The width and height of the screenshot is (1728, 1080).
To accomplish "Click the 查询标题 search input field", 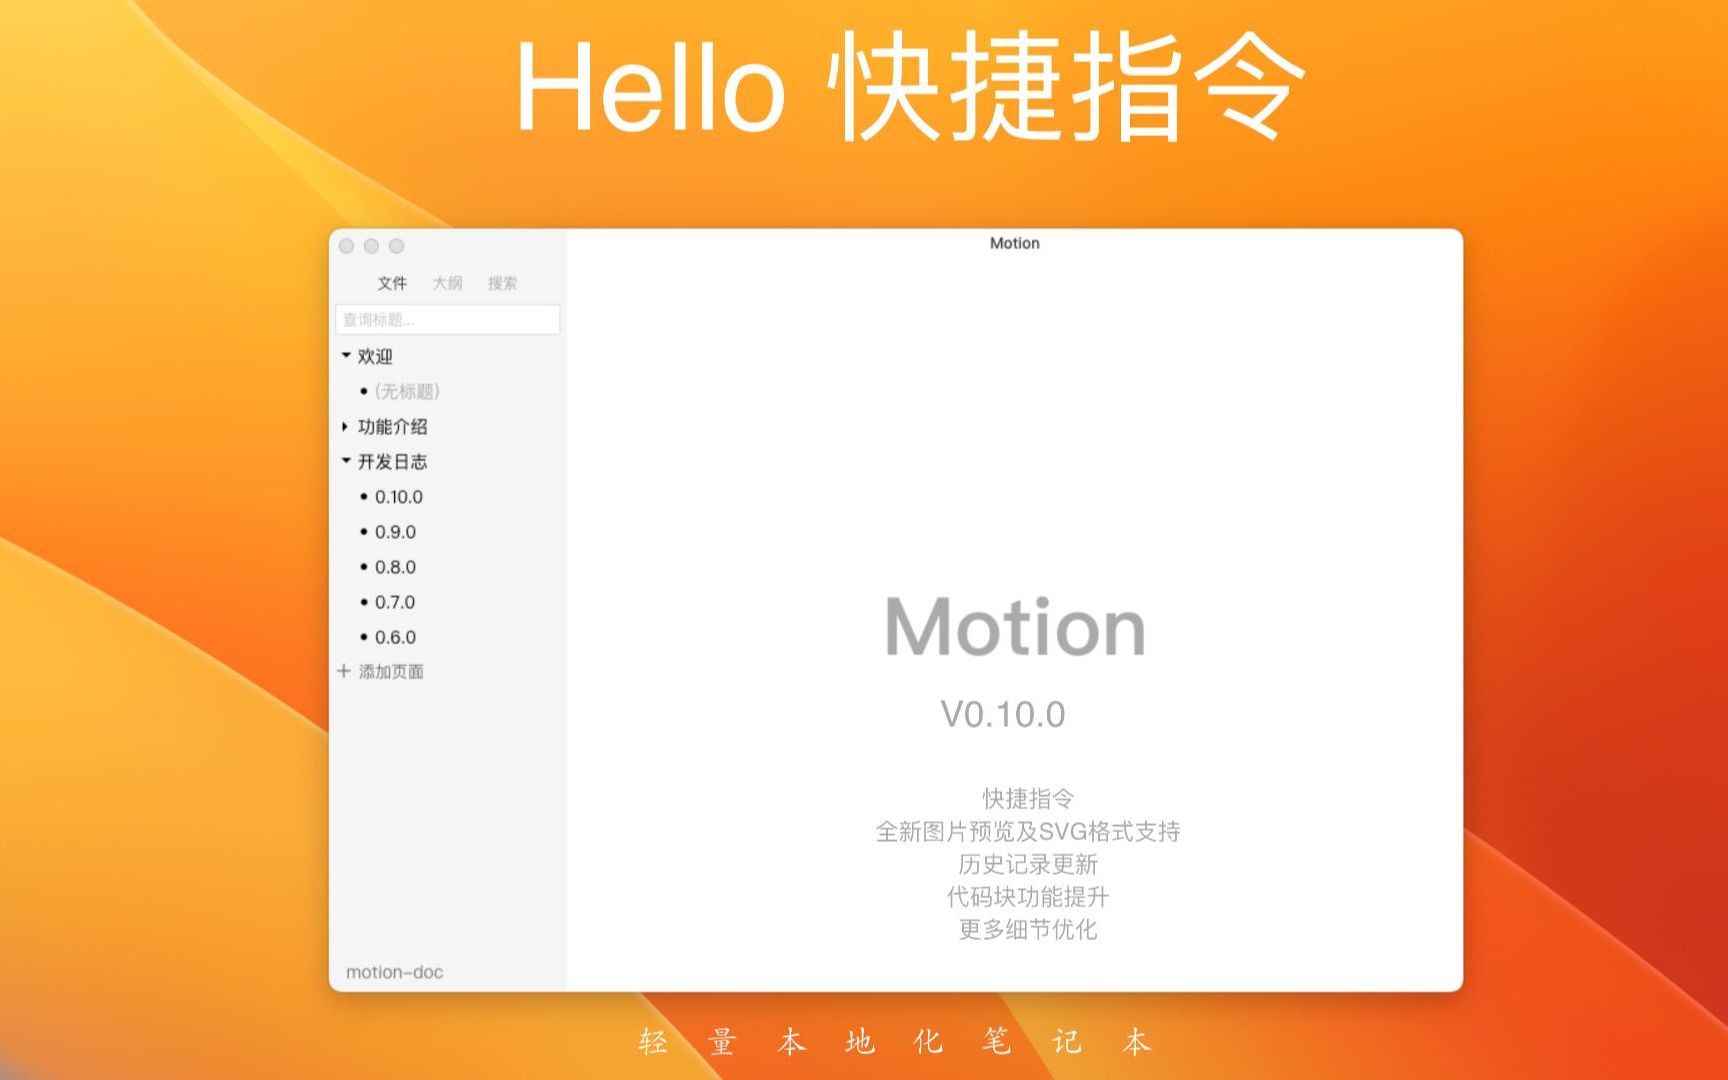I will click(x=448, y=319).
